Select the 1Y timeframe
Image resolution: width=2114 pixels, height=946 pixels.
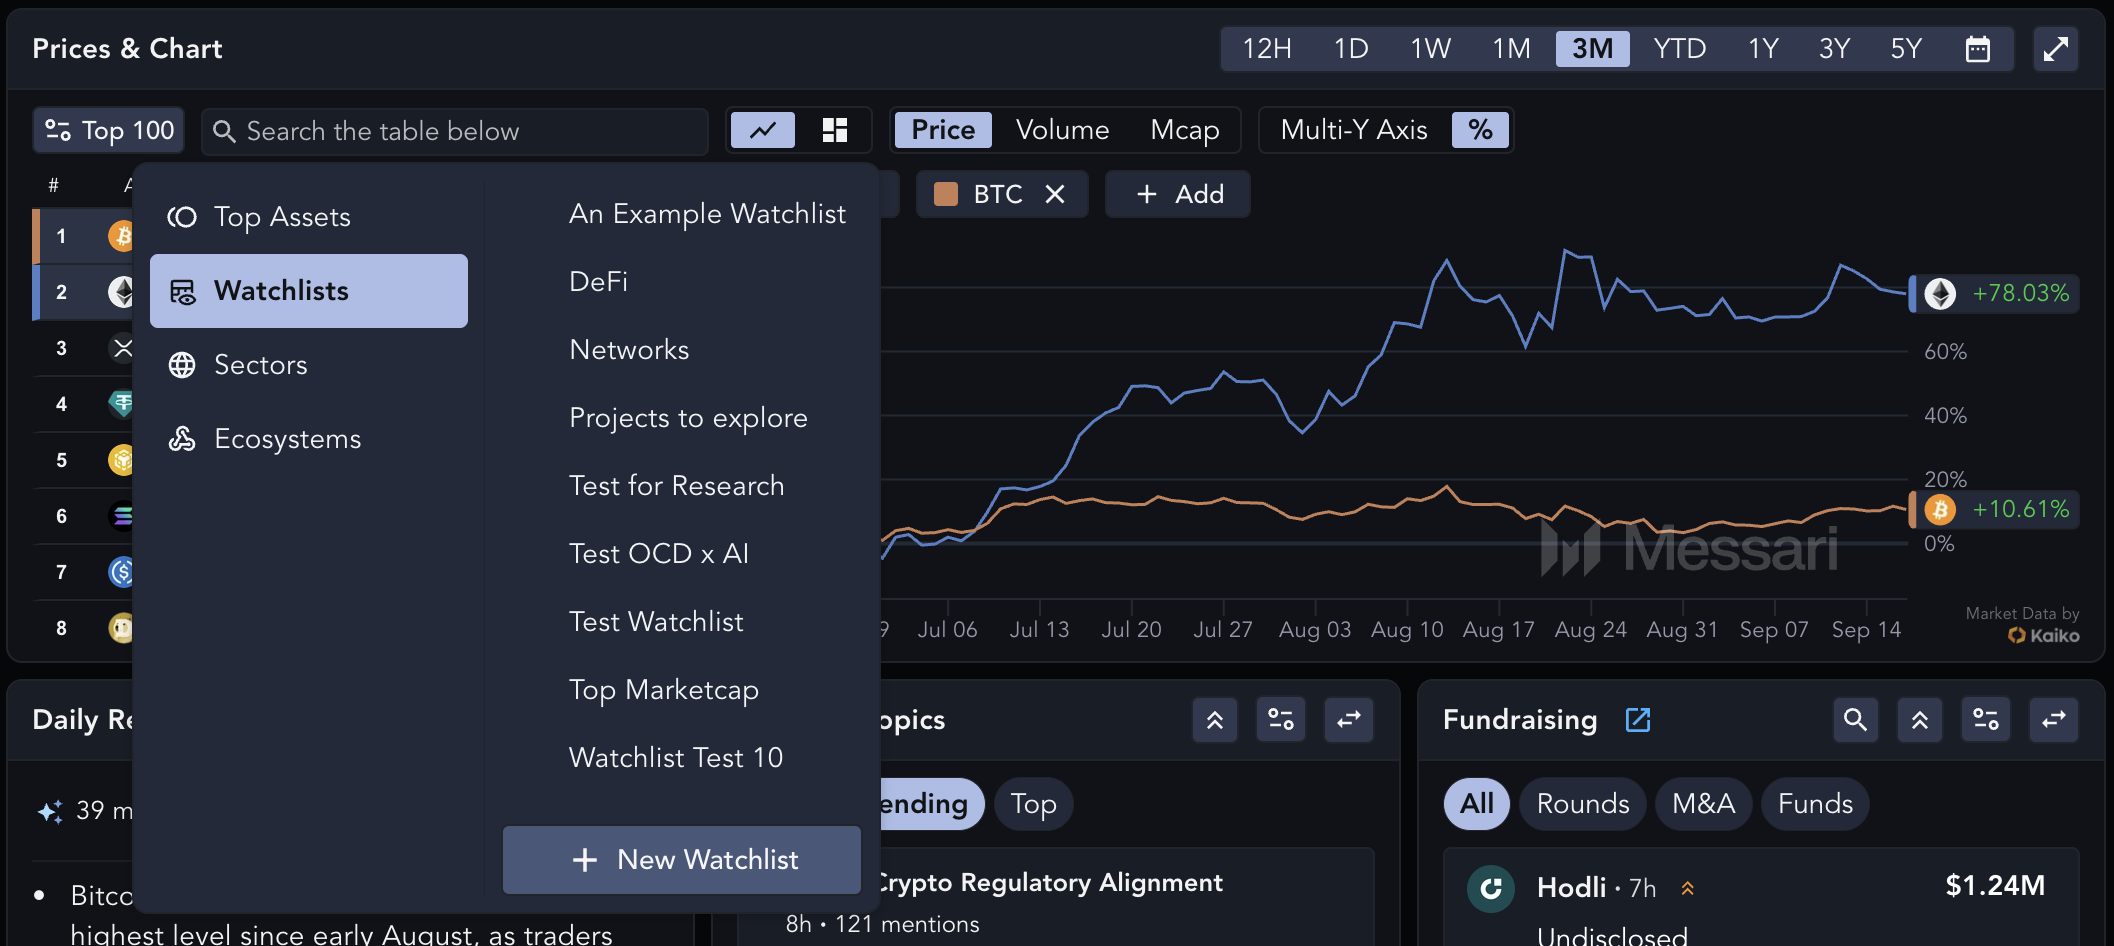(x=1763, y=49)
